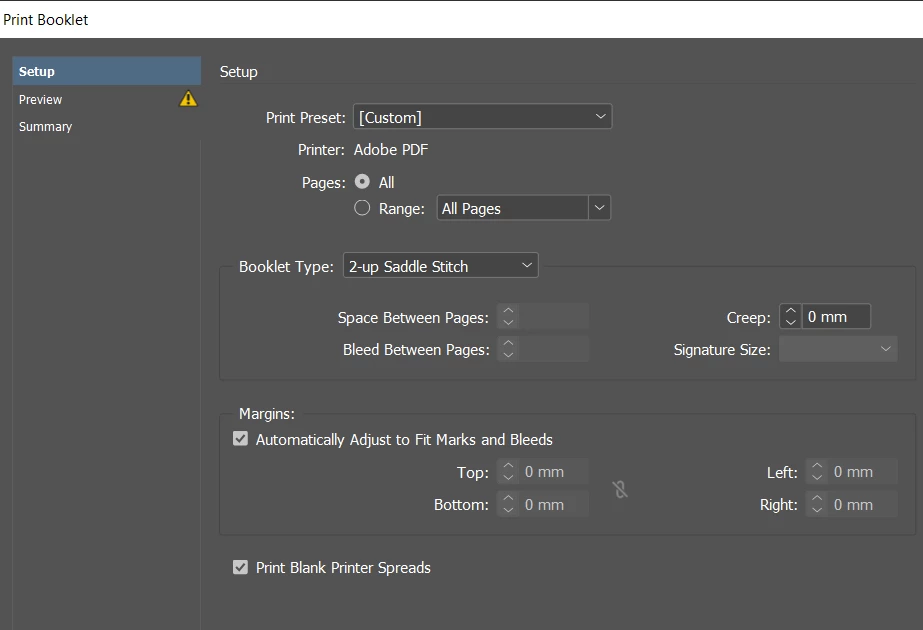Open the Preview section
923x630 pixels.
tap(107, 99)
